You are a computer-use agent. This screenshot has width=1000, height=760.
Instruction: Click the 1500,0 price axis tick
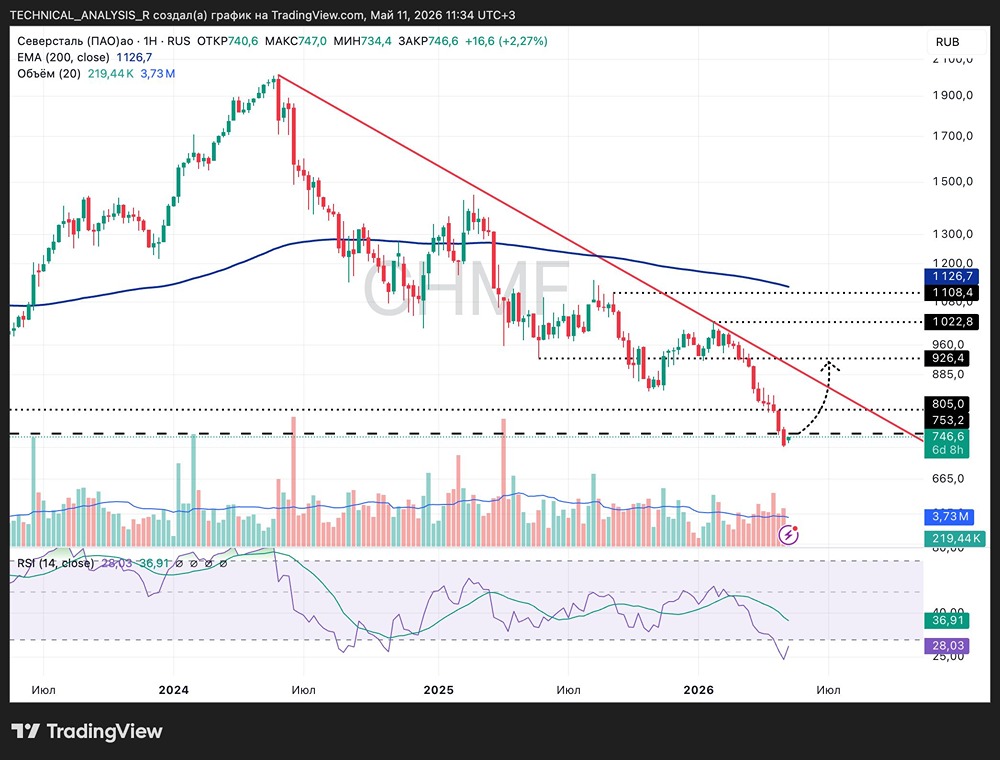pyautogui.click(x=952, y=181)
